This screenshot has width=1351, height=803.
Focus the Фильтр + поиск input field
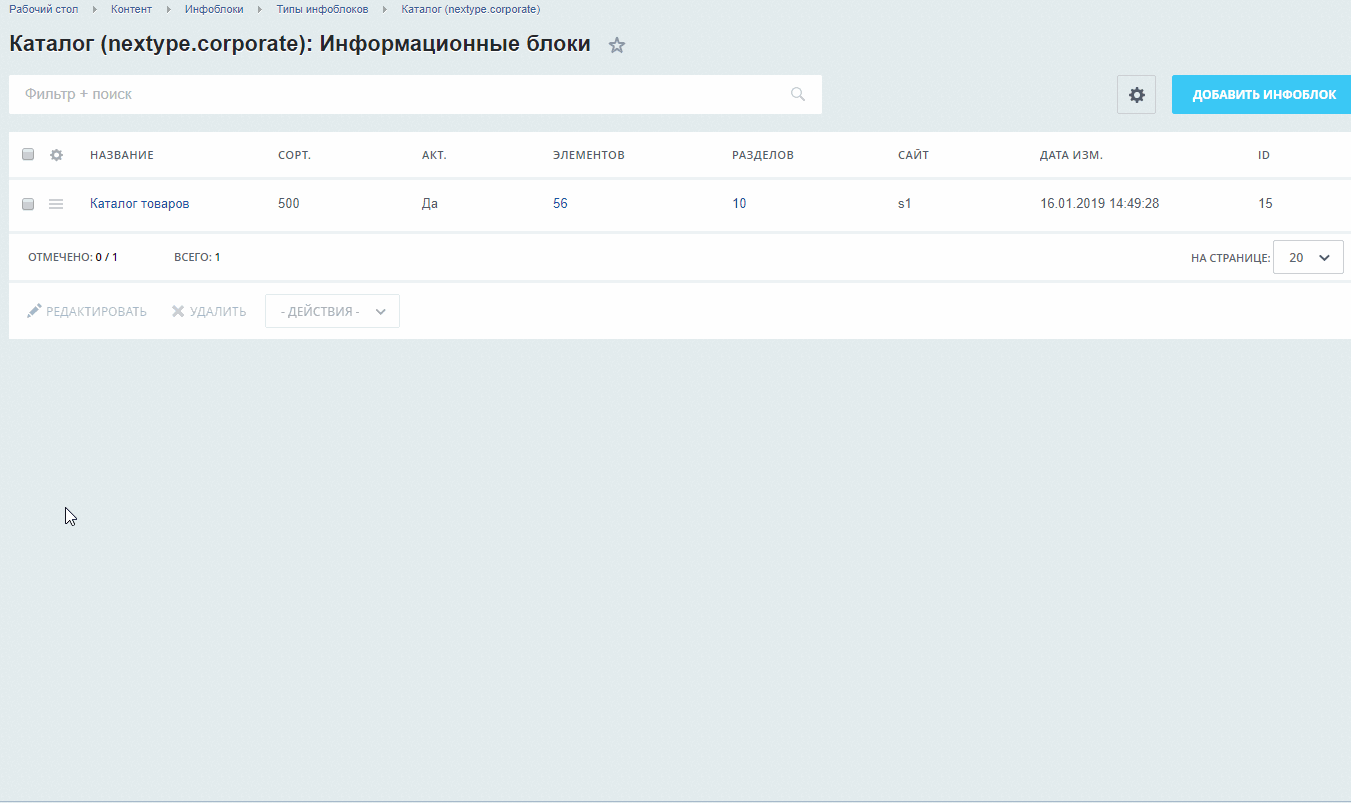point(400,94)
